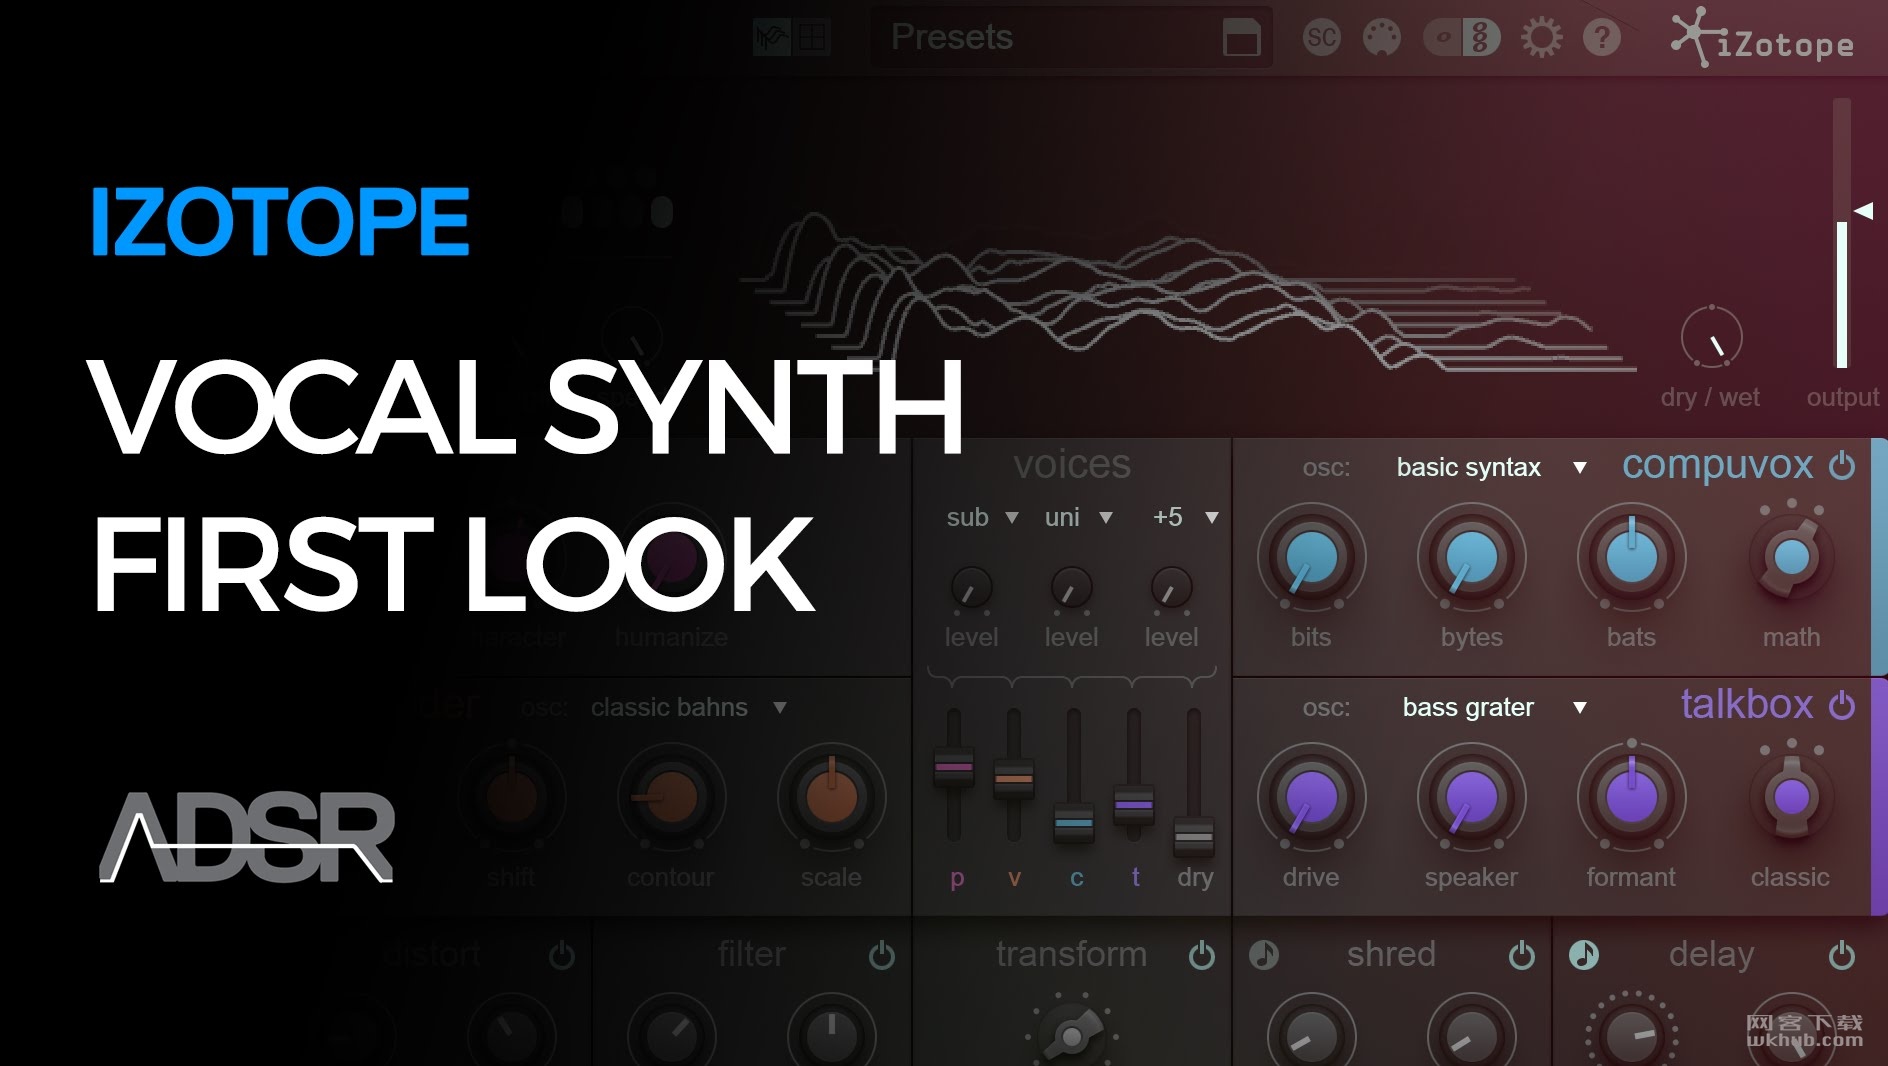This screenshot has width=1888, height=1066.
Task: Click the t talkbox mix fader
Action: pyautogui.click(x=1134, y=804)
